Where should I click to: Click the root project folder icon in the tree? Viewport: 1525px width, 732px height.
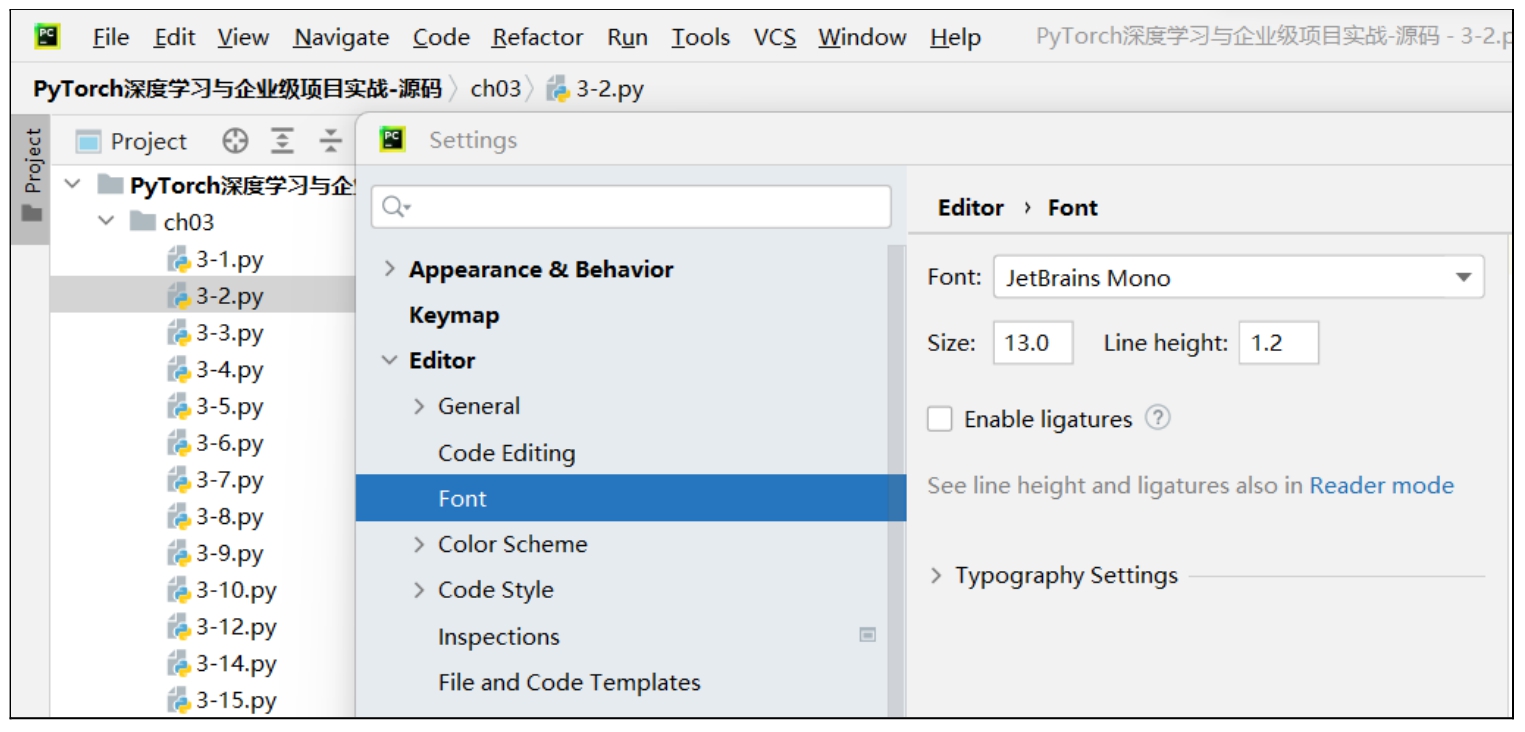pos(110,185)
